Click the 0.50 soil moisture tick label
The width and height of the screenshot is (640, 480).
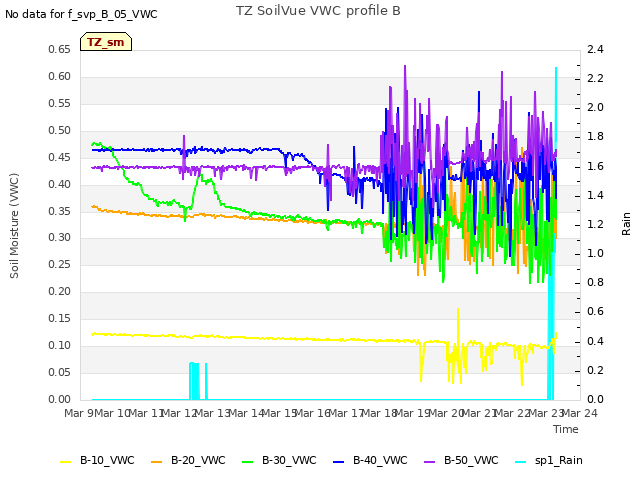(60, 130)
